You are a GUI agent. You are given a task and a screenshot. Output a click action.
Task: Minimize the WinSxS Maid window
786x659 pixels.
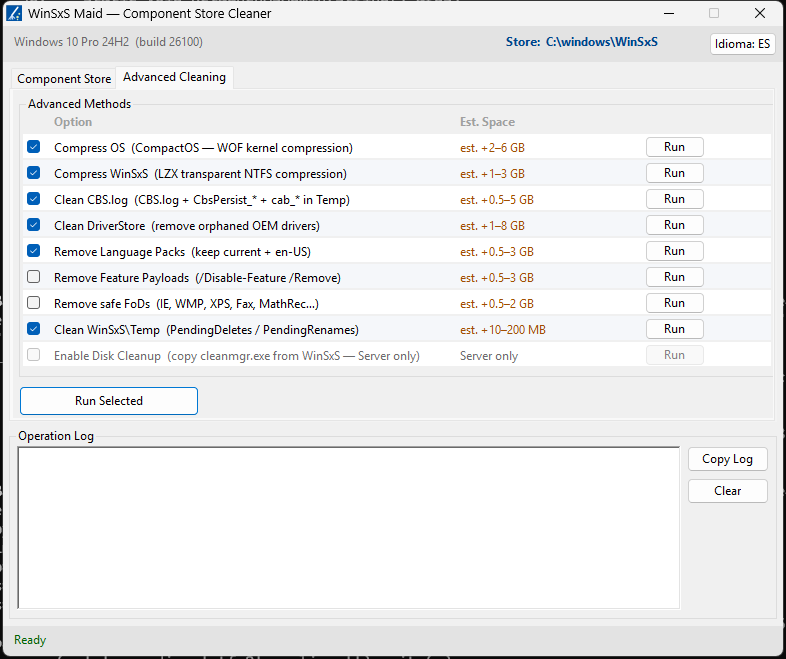click(x=669, y=14)
